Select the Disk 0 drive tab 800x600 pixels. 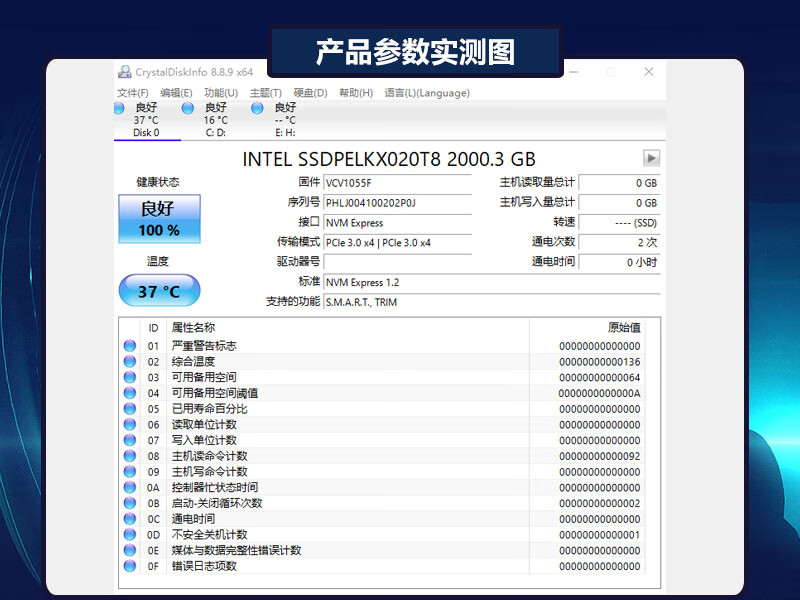tap(147, 120)
